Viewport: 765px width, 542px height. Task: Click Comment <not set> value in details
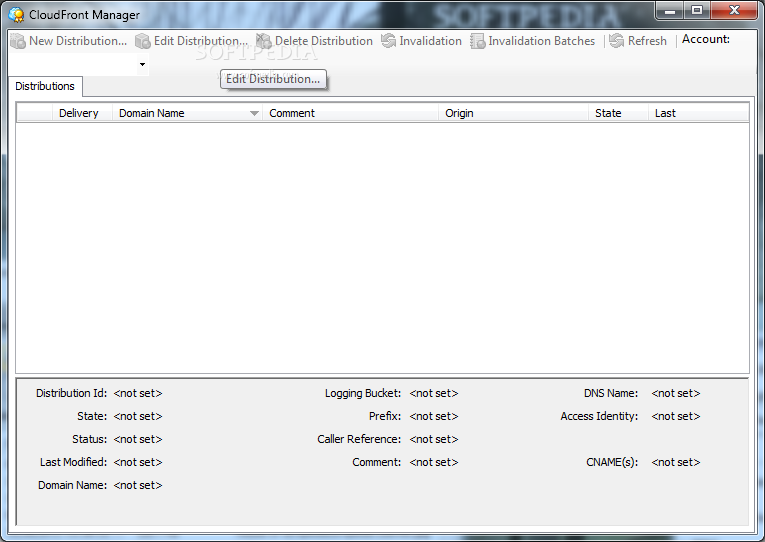pos(434,462)
